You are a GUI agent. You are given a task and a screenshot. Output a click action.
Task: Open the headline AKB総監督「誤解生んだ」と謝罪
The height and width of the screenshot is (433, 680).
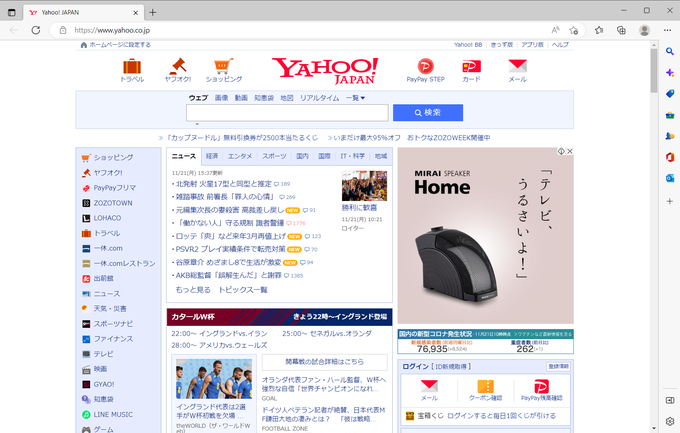[x=228, y=276]
